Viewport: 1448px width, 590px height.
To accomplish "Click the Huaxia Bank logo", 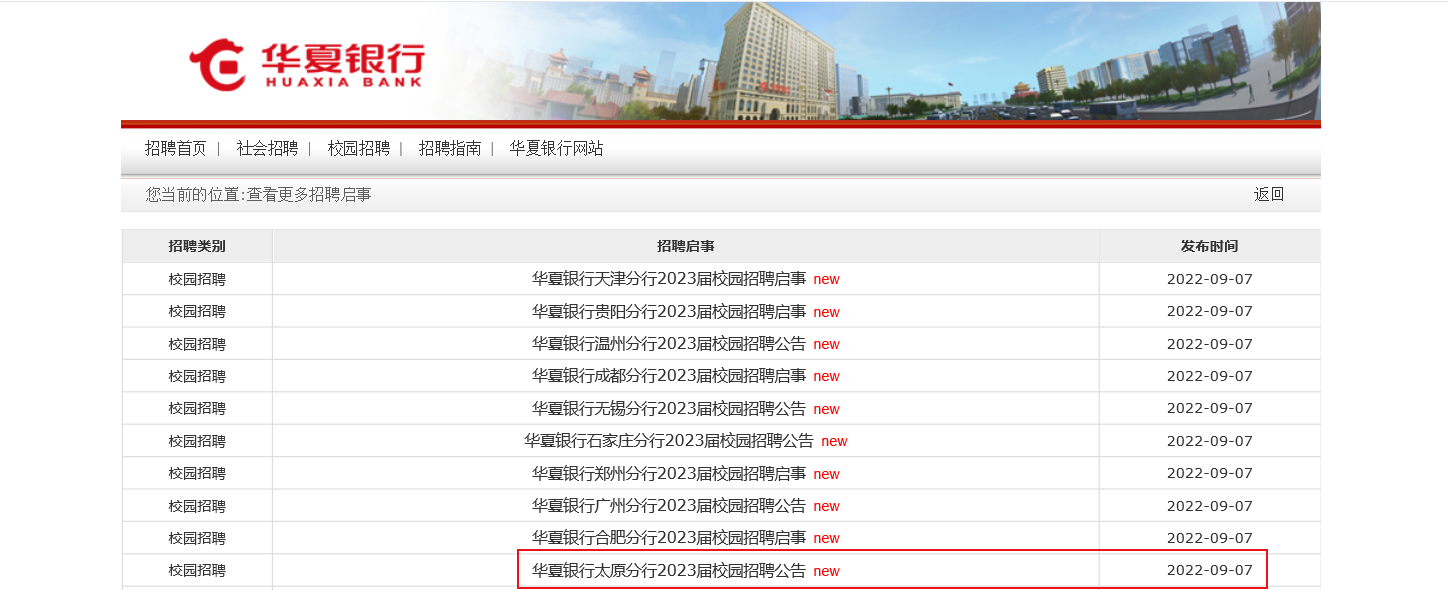I will (x=306, y=64).
